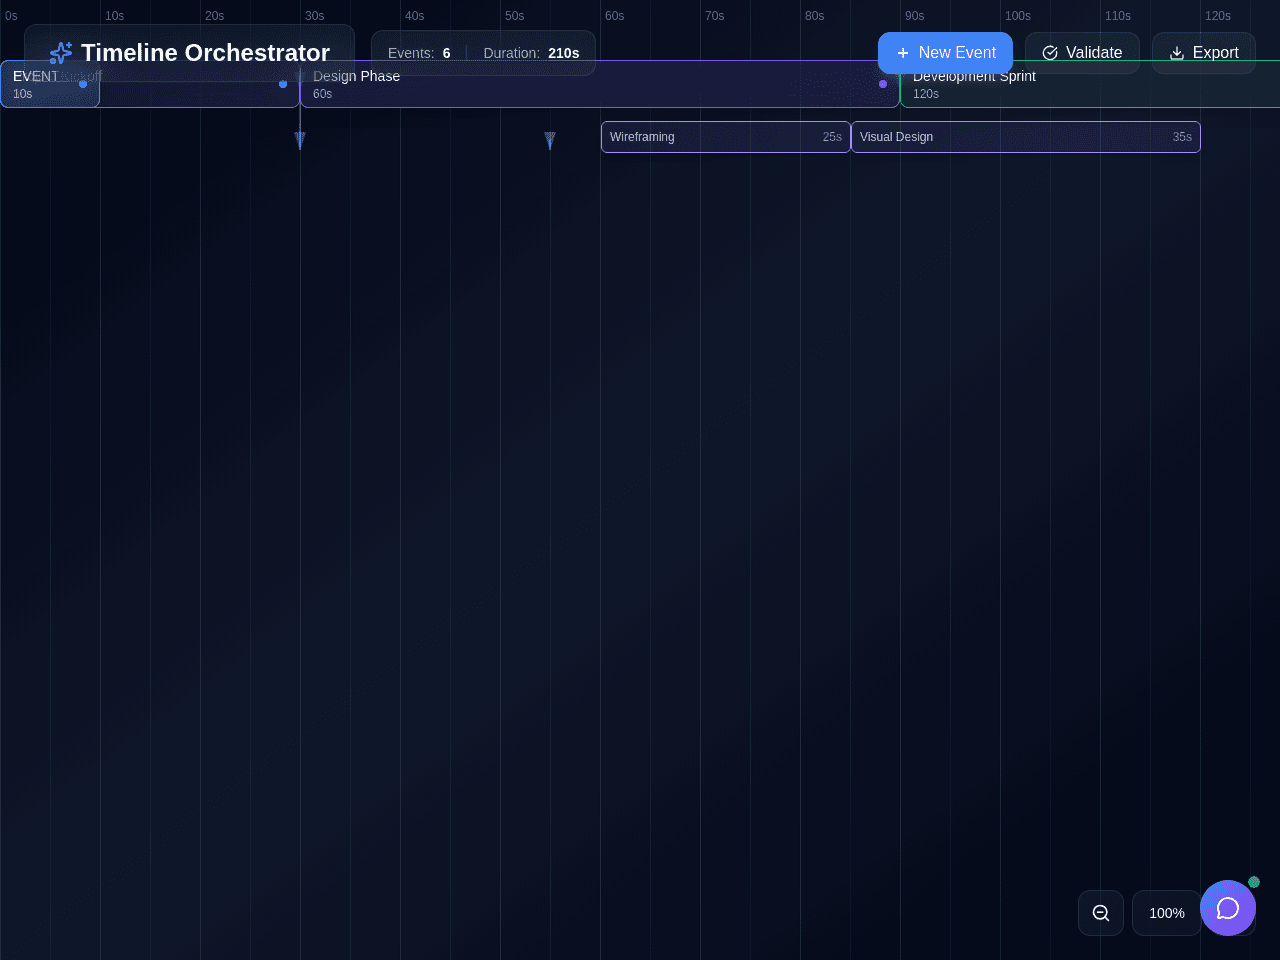Click the "50s" ruler tick label
This screenshot has width=1280, height=960.
[x=515, y=16]
